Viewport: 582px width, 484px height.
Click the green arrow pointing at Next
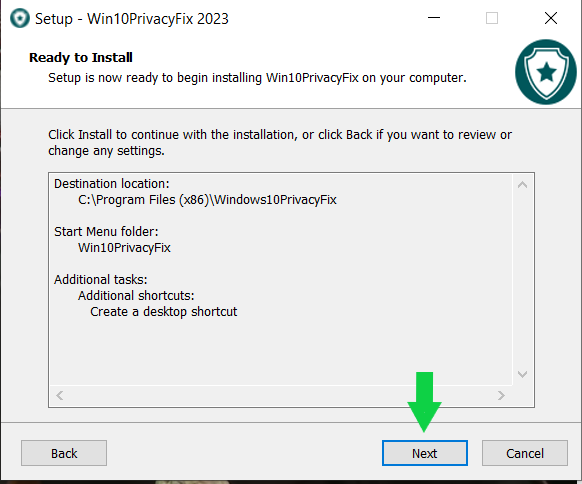click(x=424, y=402)
